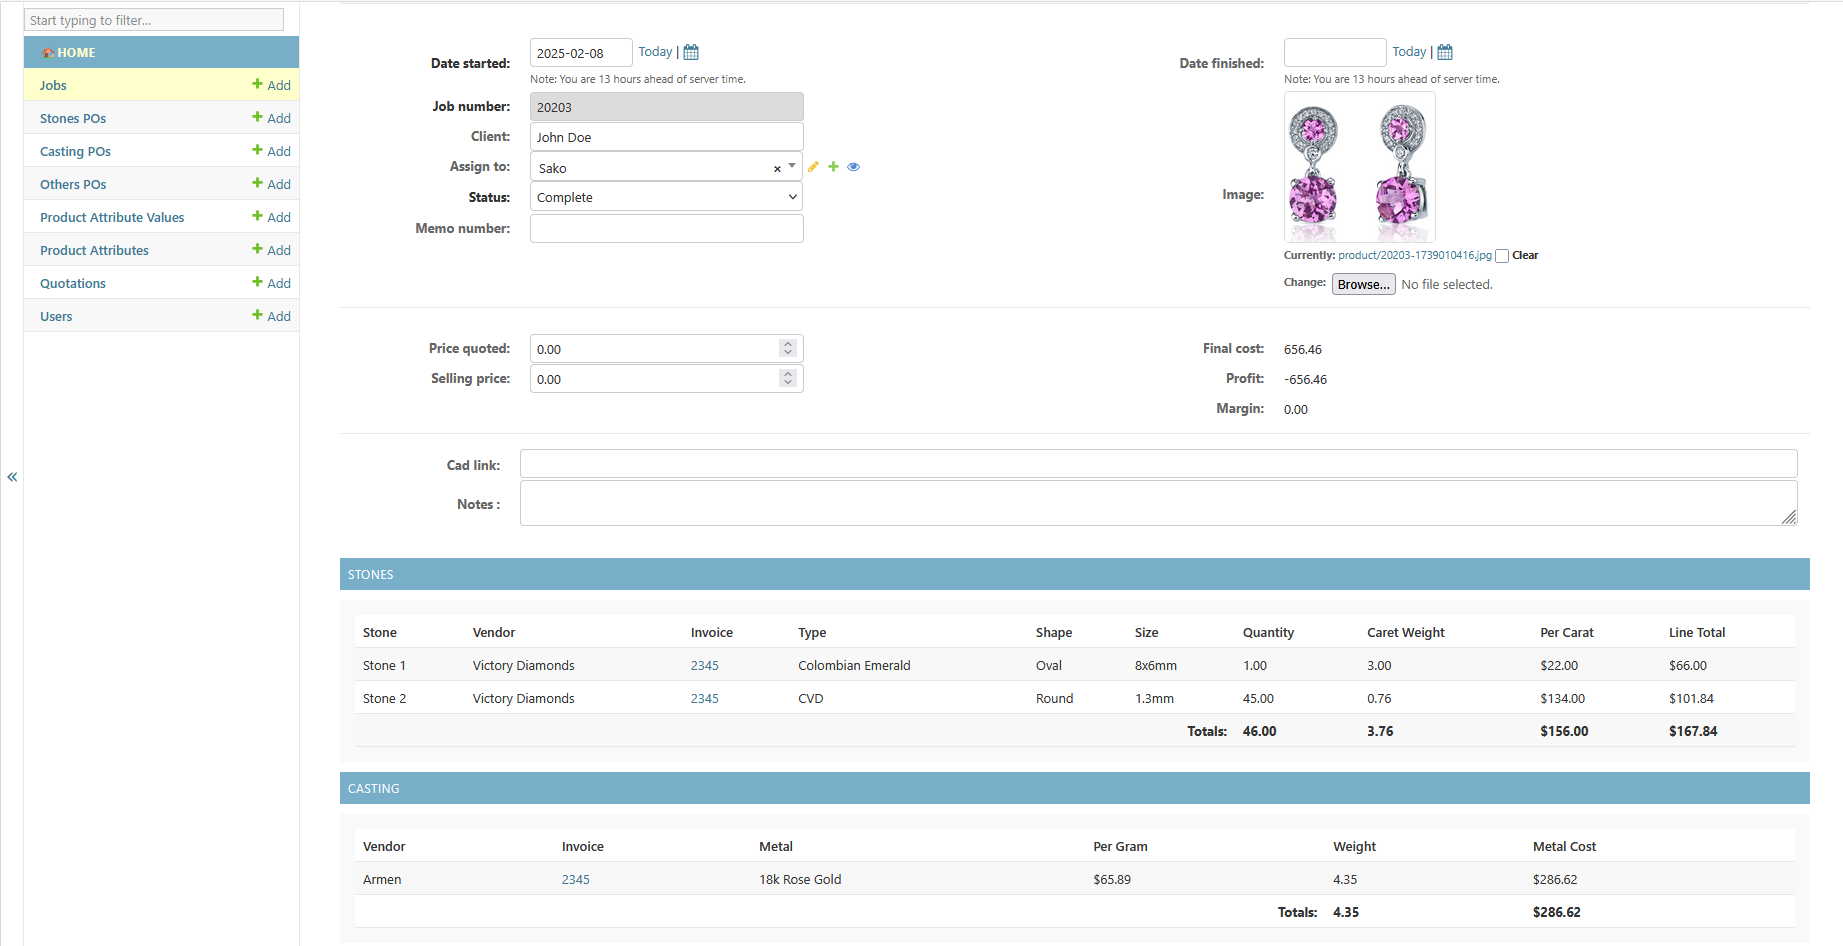Click Final cost value 656.46
This screenshot has height=946, width=1843.
pyautogui.click(x=1302, y=349)
